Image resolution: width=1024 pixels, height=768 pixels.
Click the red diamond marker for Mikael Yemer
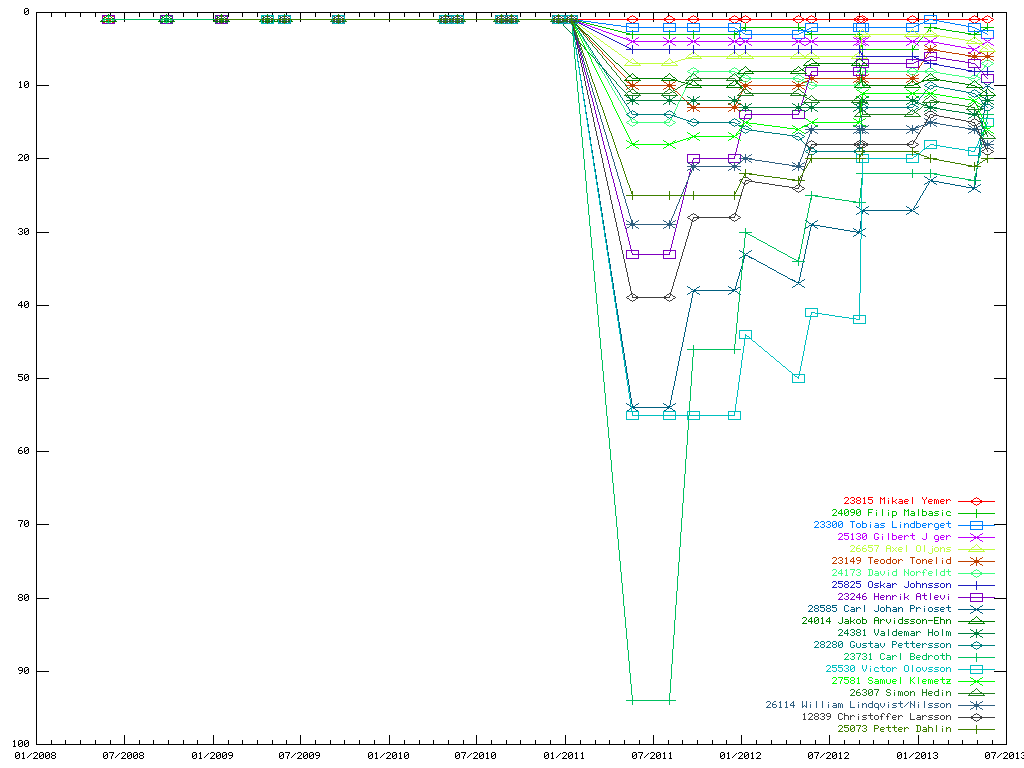(x=976, y=501)
